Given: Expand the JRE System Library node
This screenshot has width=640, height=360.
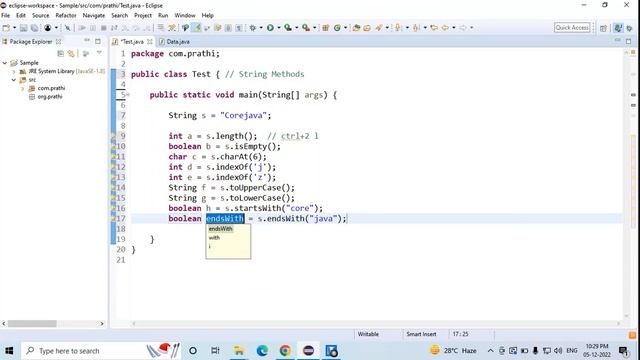Looking at the screenshot, I should 13,71.
